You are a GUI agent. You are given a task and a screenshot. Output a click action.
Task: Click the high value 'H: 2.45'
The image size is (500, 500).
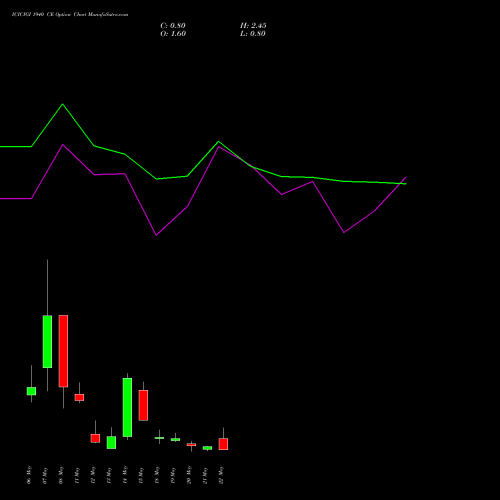tap(253, 26)
